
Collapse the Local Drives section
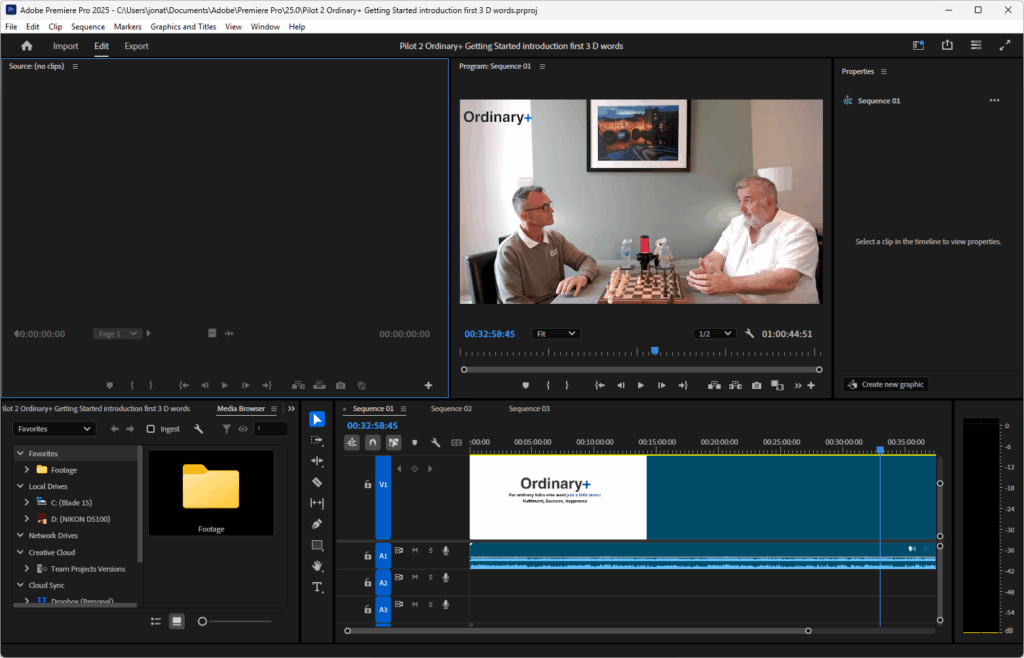pos(20,486)
